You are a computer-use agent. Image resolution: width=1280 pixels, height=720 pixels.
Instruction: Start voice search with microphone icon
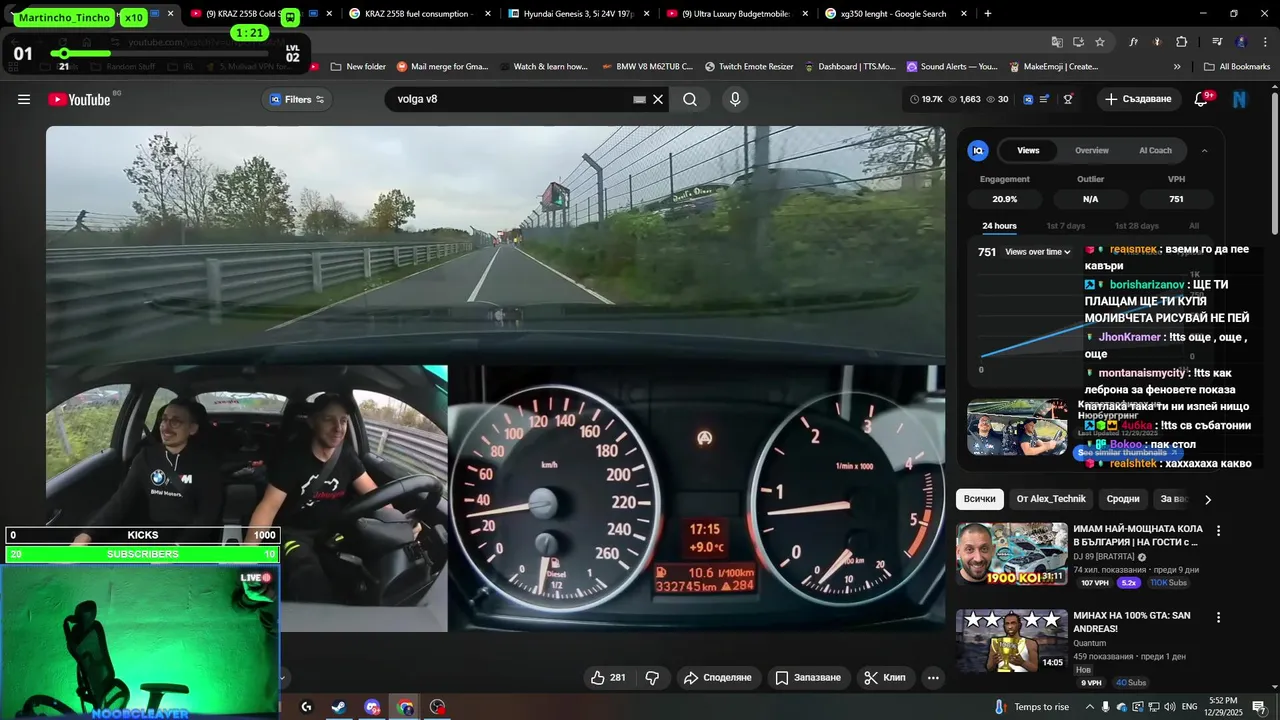735,99
